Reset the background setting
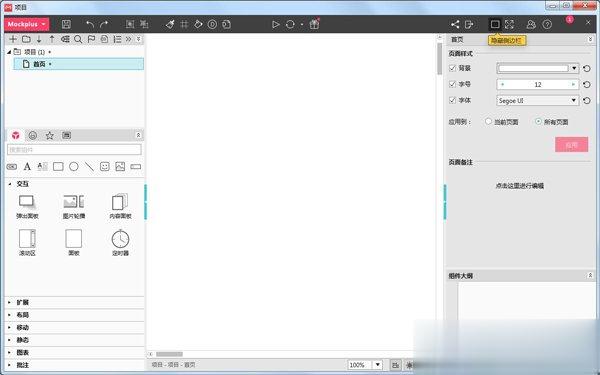Image resolution: width=600 pixels, height=375 pixels. (587, 68)
